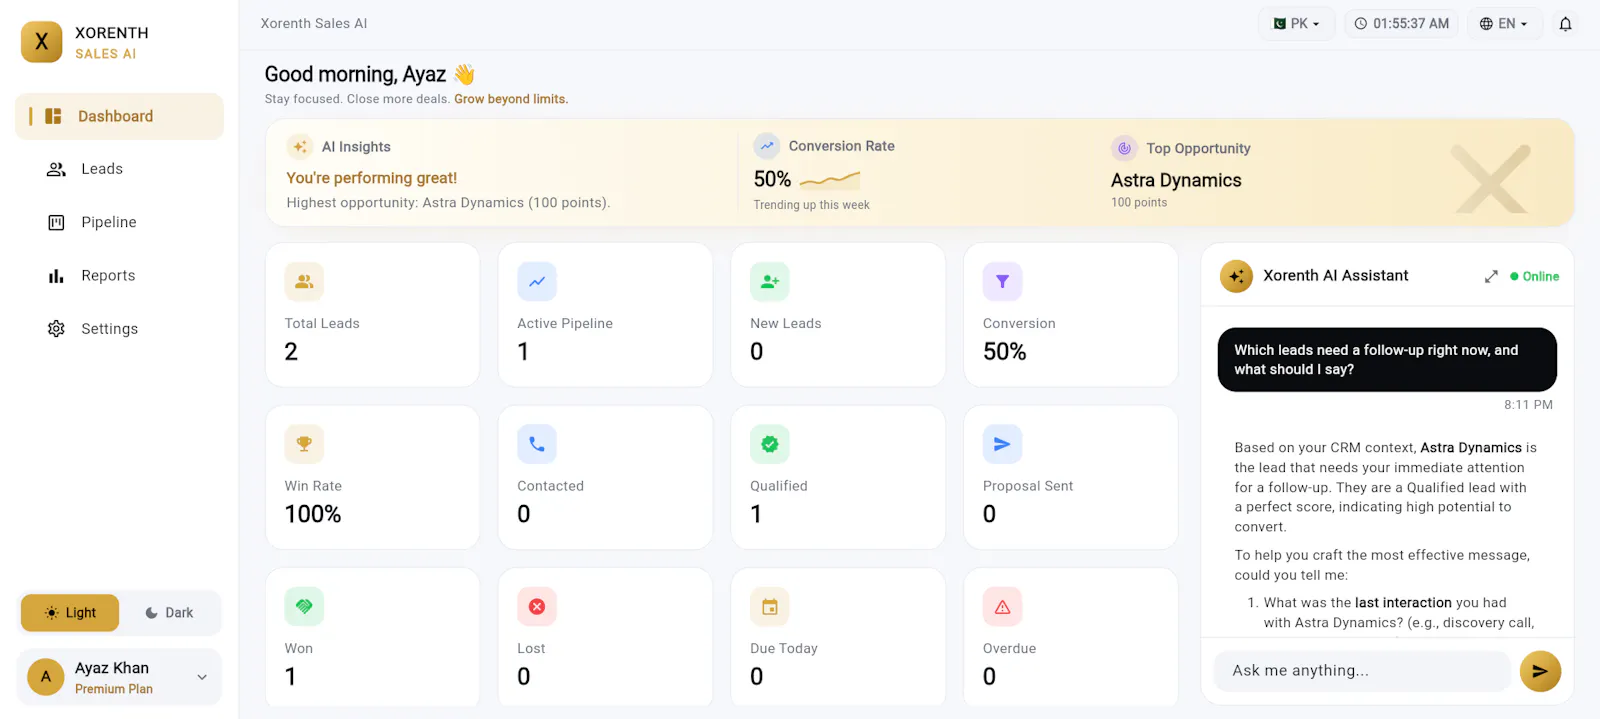Click the AI Insights sparkle icon

[300, 147]
